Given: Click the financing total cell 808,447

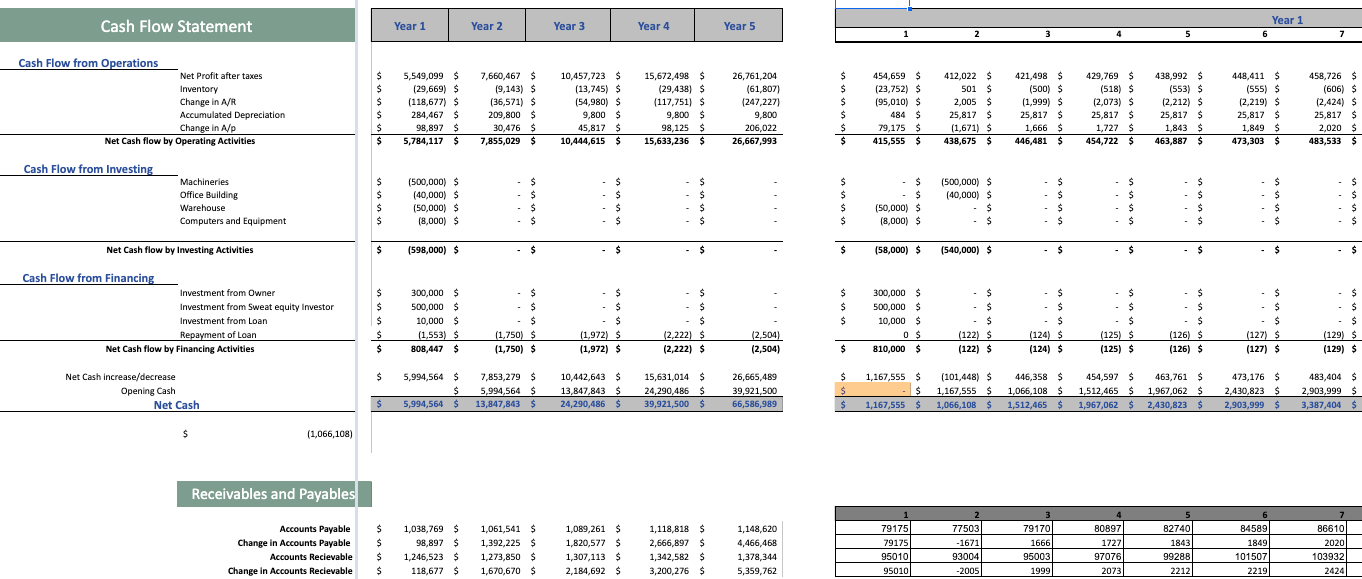Looking at the screenshot, I should pyautogui.click(x=427, y=349).
